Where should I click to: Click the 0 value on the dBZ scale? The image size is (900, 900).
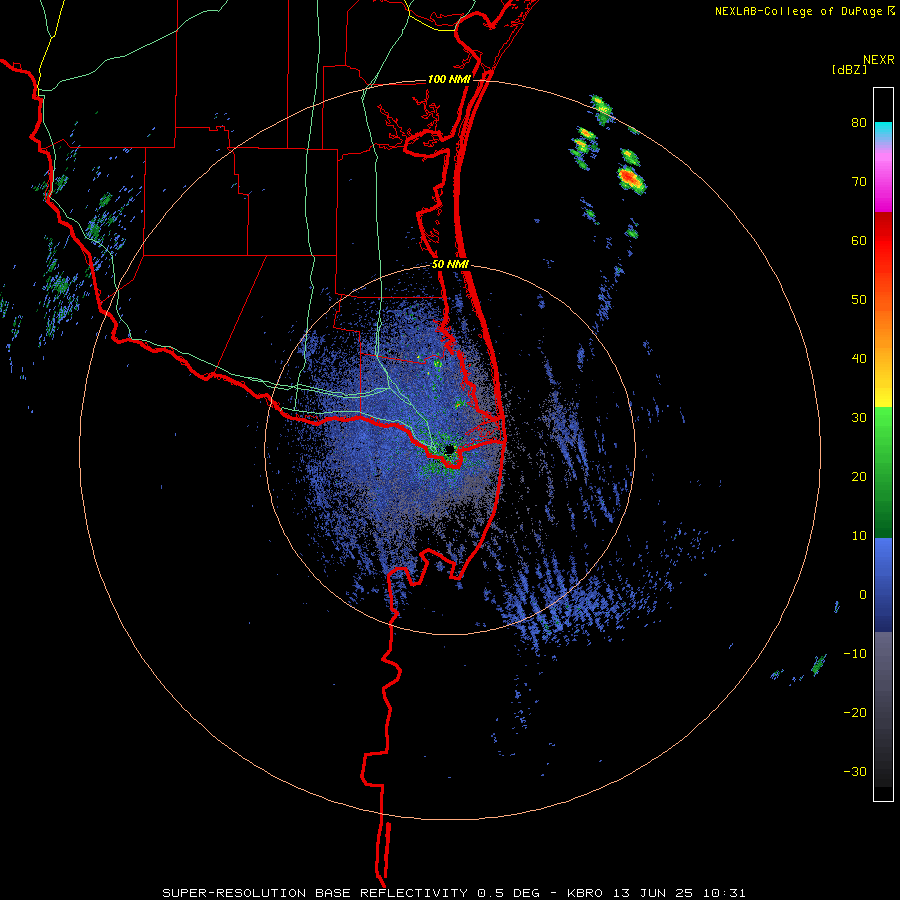[x=863, y=595]
